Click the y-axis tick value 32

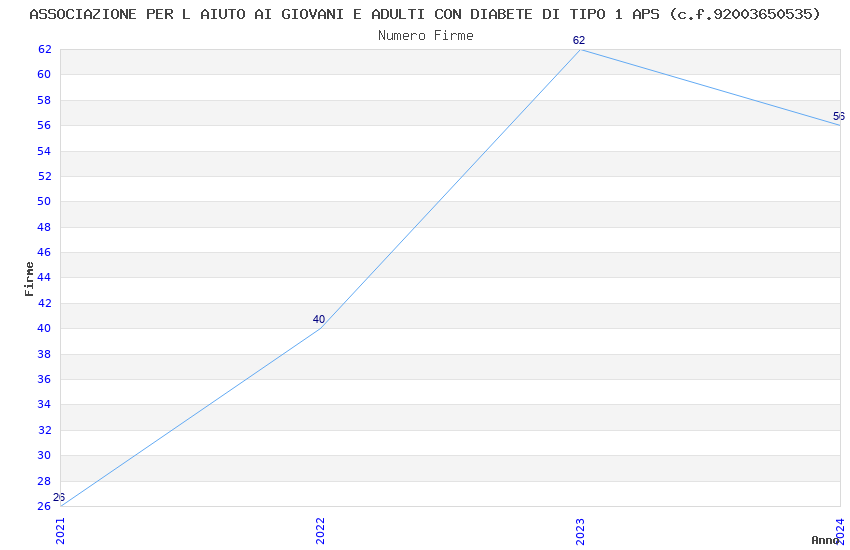click(44, 430)
